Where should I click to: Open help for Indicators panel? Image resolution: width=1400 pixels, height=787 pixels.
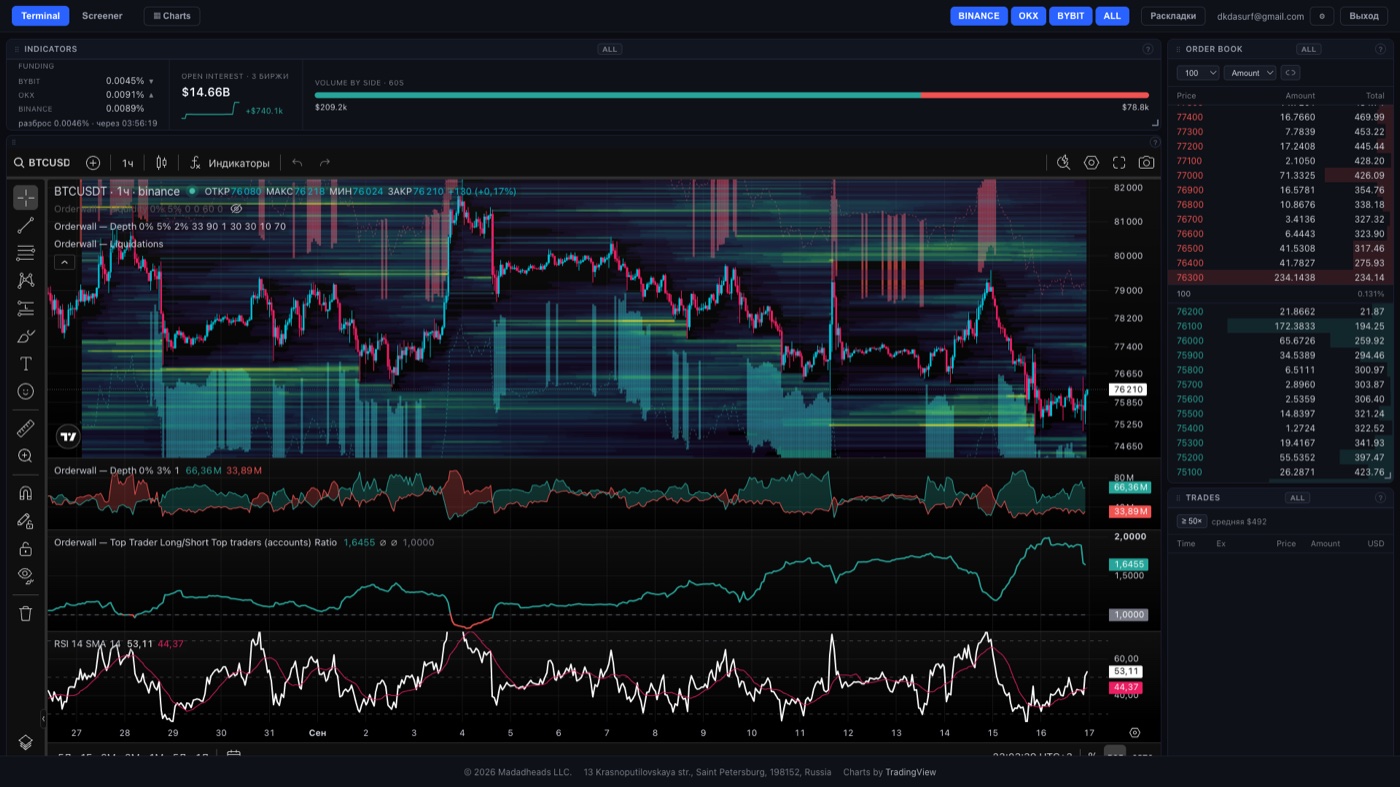coord(1148,49)
